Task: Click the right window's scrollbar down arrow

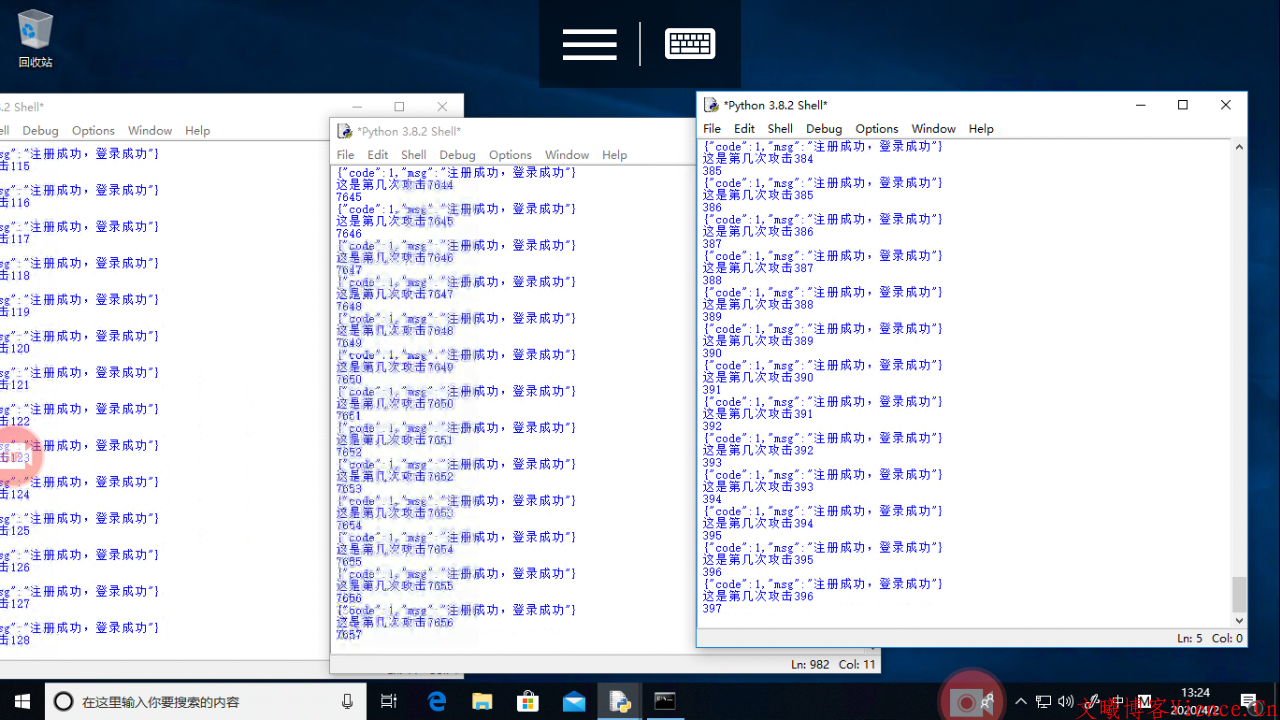Action: (1239, 620)
